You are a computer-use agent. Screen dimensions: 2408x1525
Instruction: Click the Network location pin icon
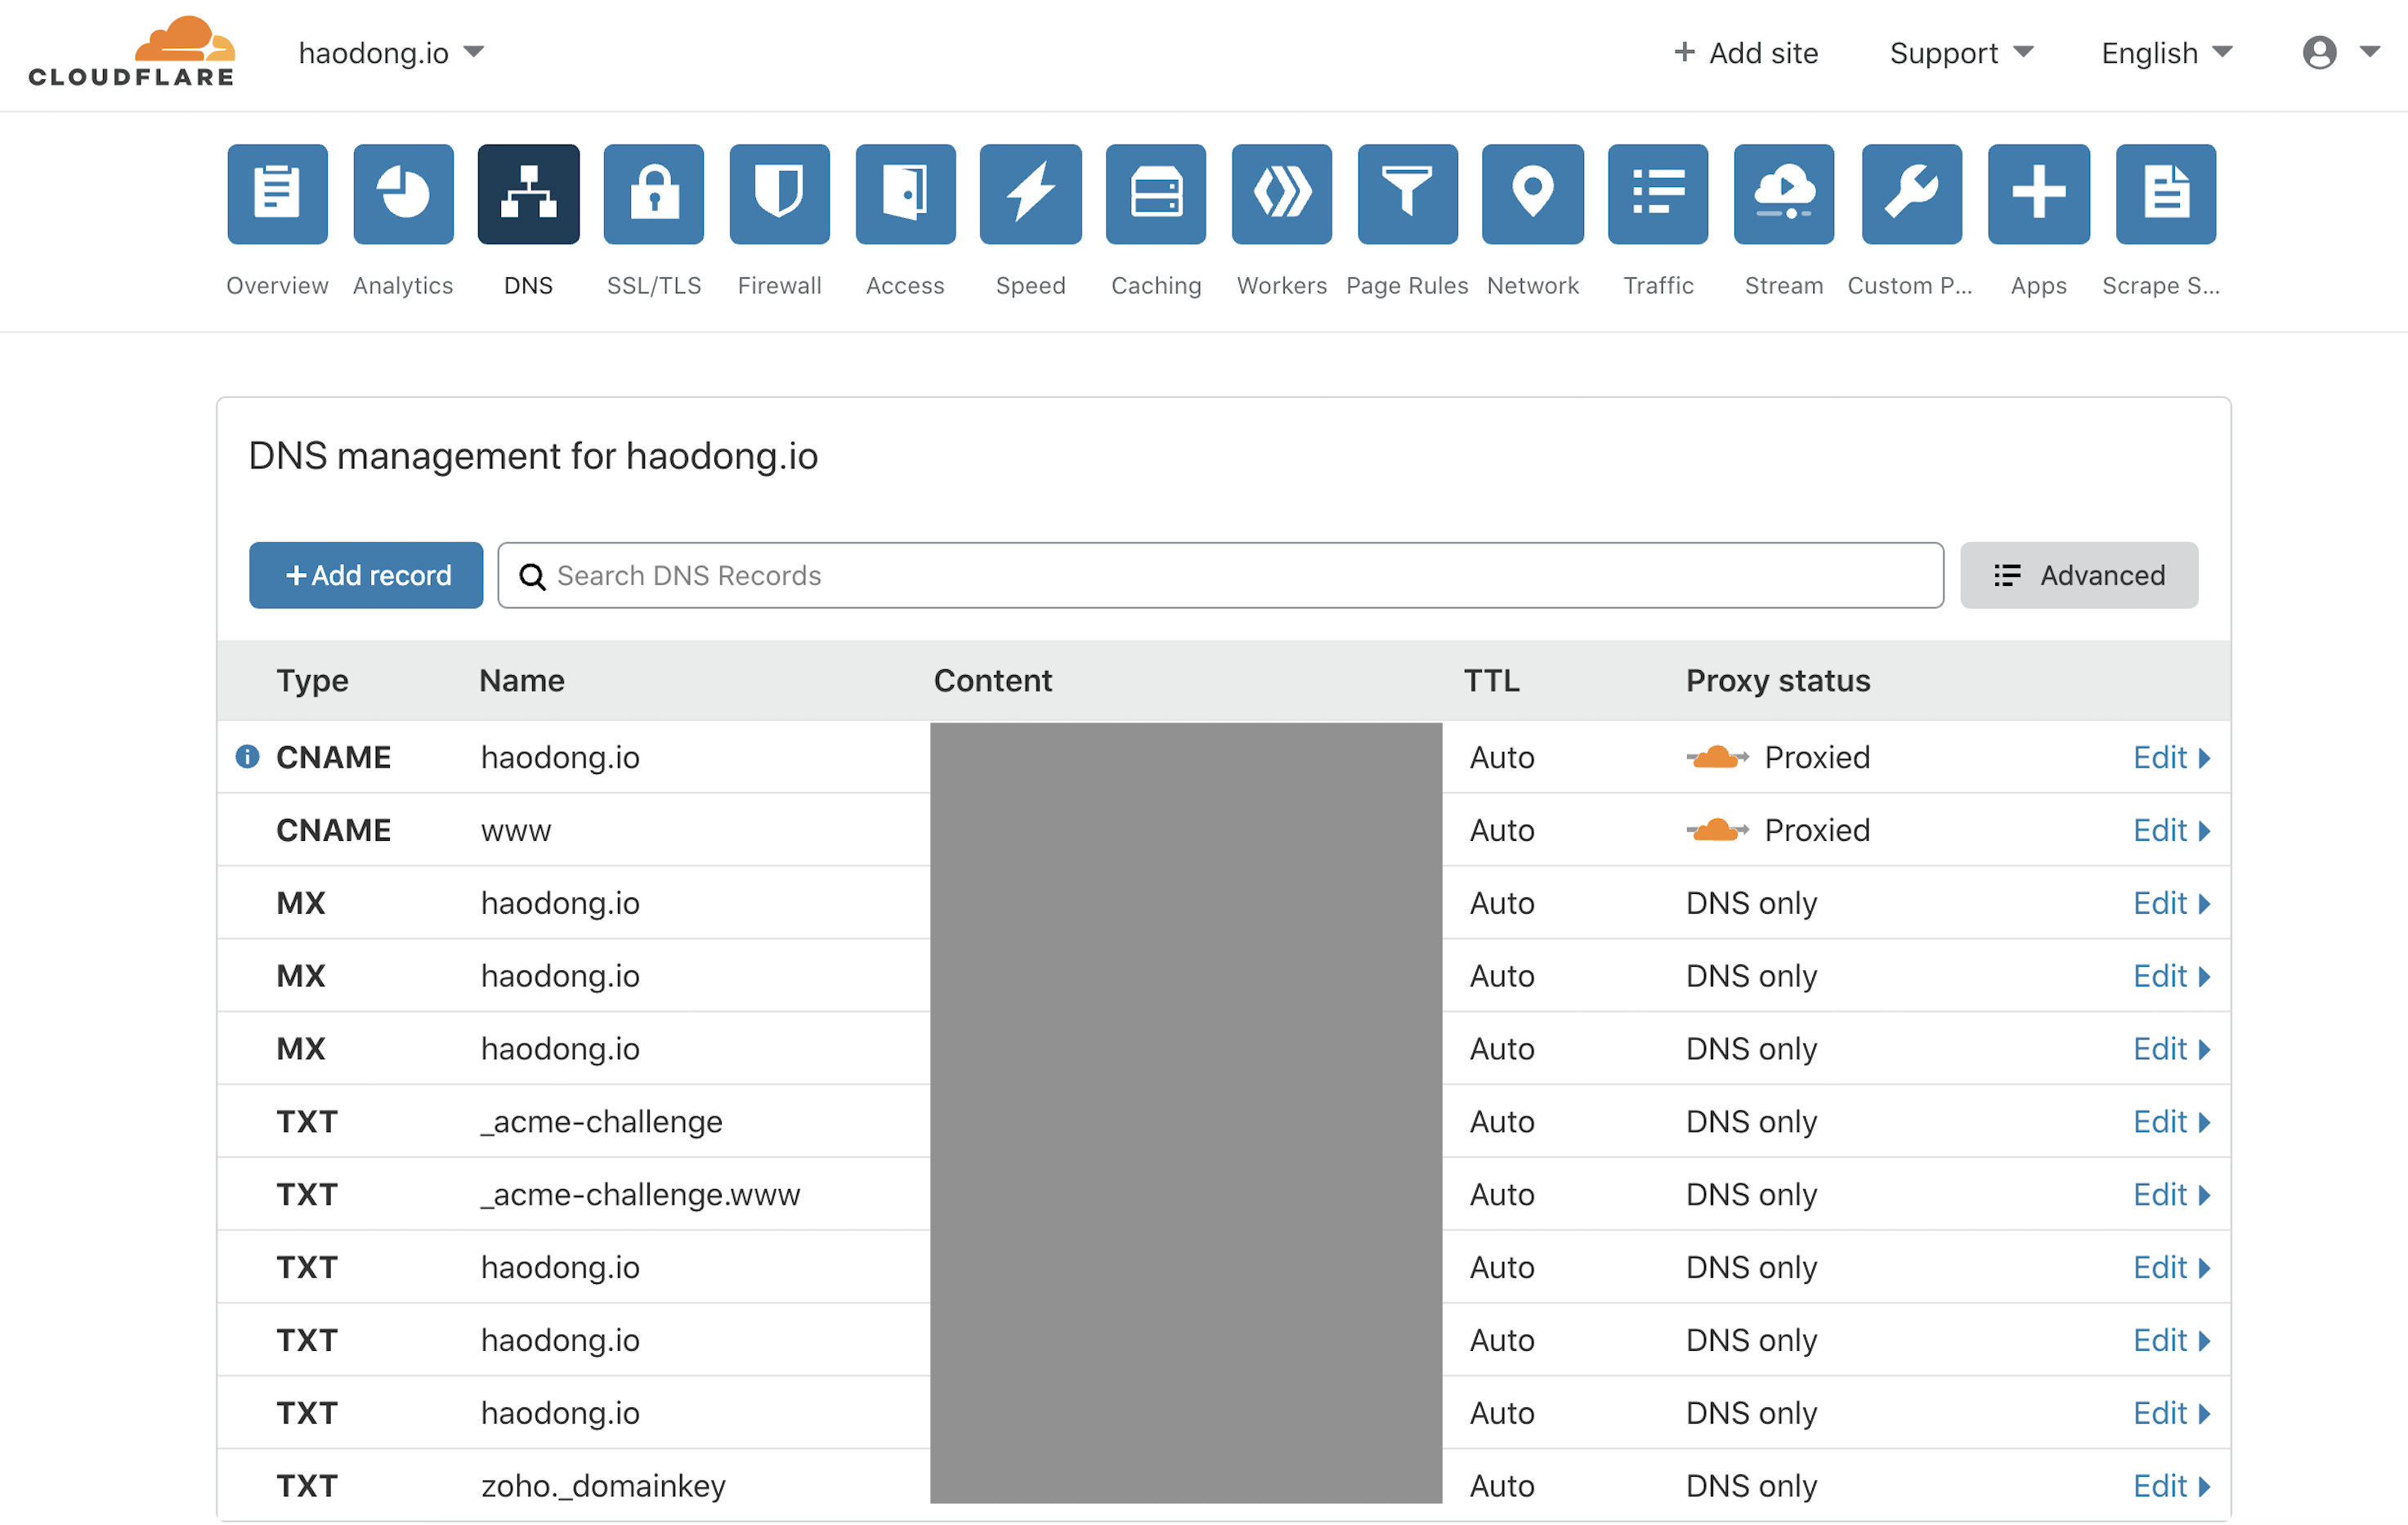pyautogui.click(x=1532, y=194)
